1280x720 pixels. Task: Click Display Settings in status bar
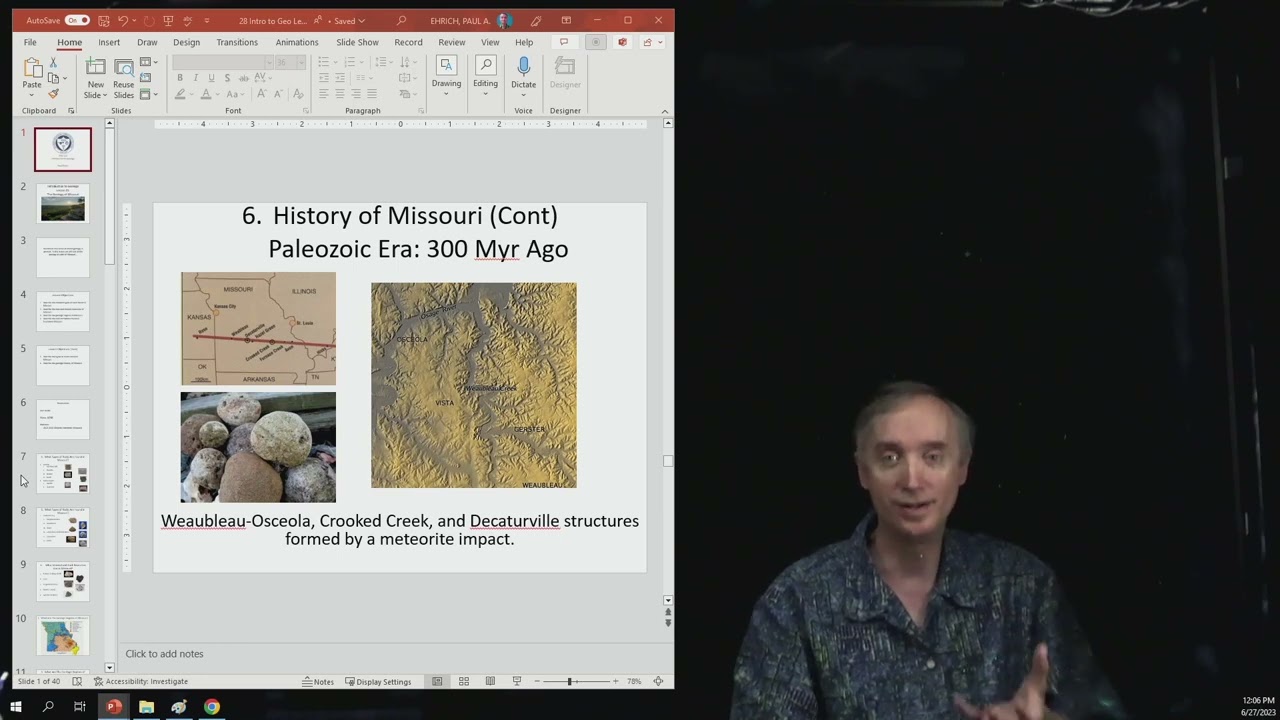pos(378,681)
